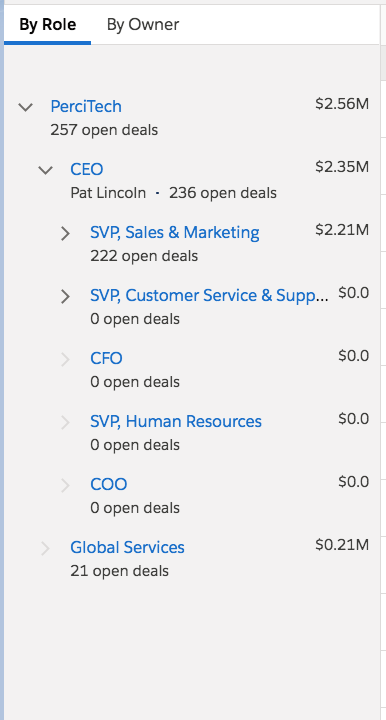
Task: Click the chevron beside COO
Action: click(x=65, y=485)
